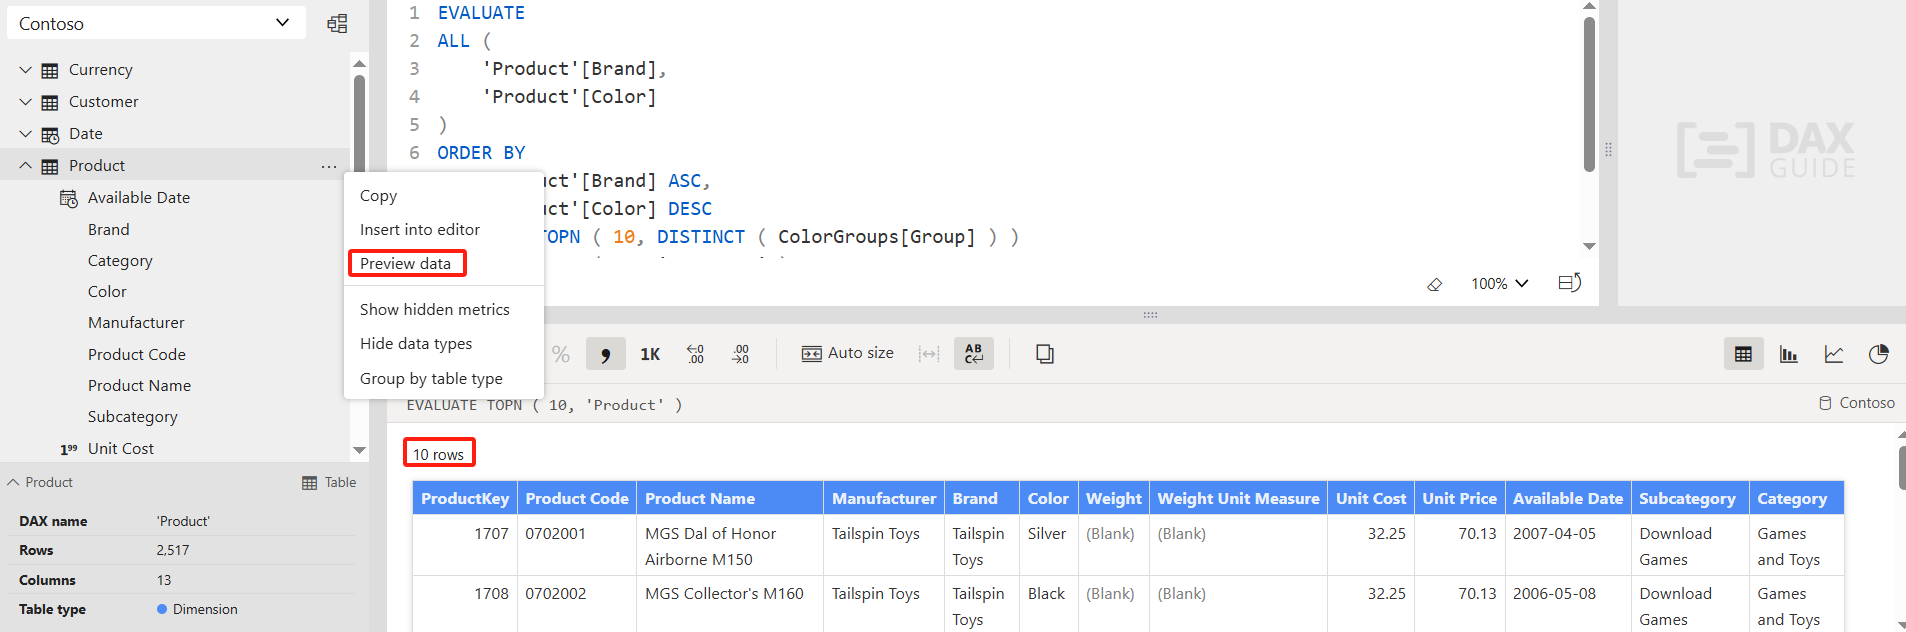Screen dimensions: 1906x632
Task: Select Copy from the context menu
Action: 444,196
